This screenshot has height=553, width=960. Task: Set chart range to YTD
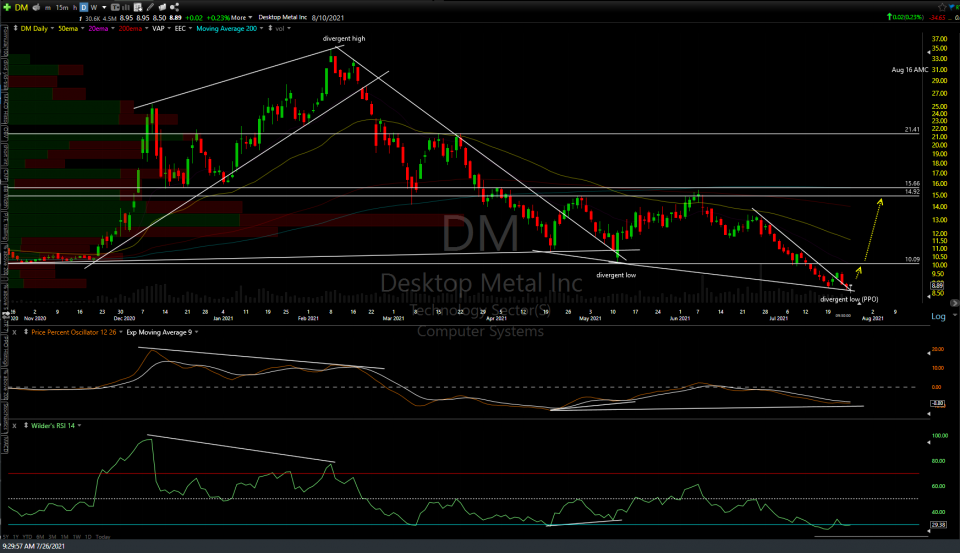[28, 537]
